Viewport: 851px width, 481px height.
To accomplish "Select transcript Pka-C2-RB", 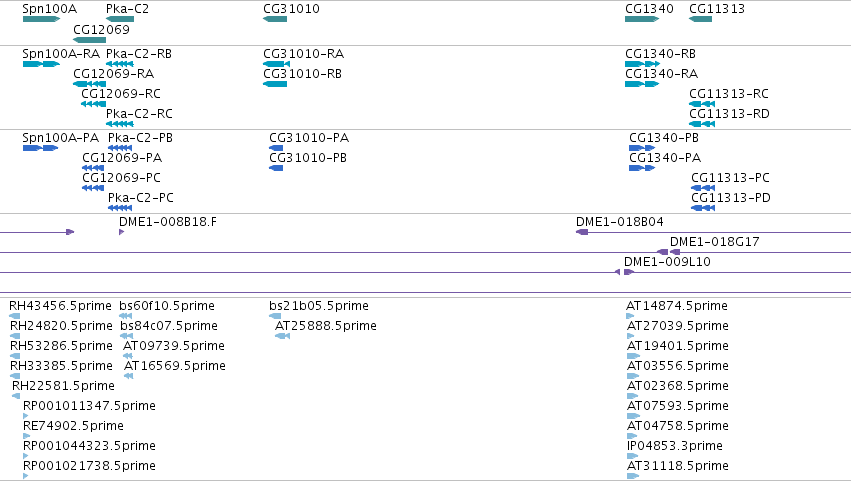I will pyautogui.click(x=139, y=54).
